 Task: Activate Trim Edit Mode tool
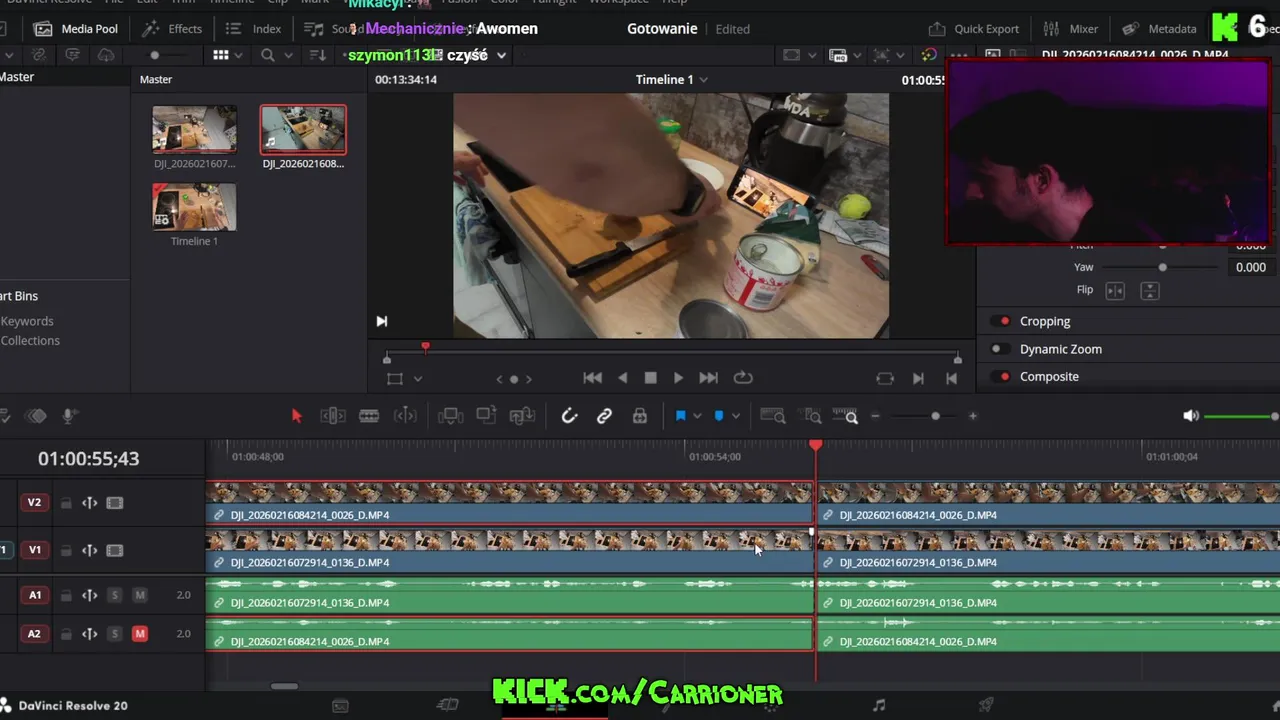coord(332,416)
